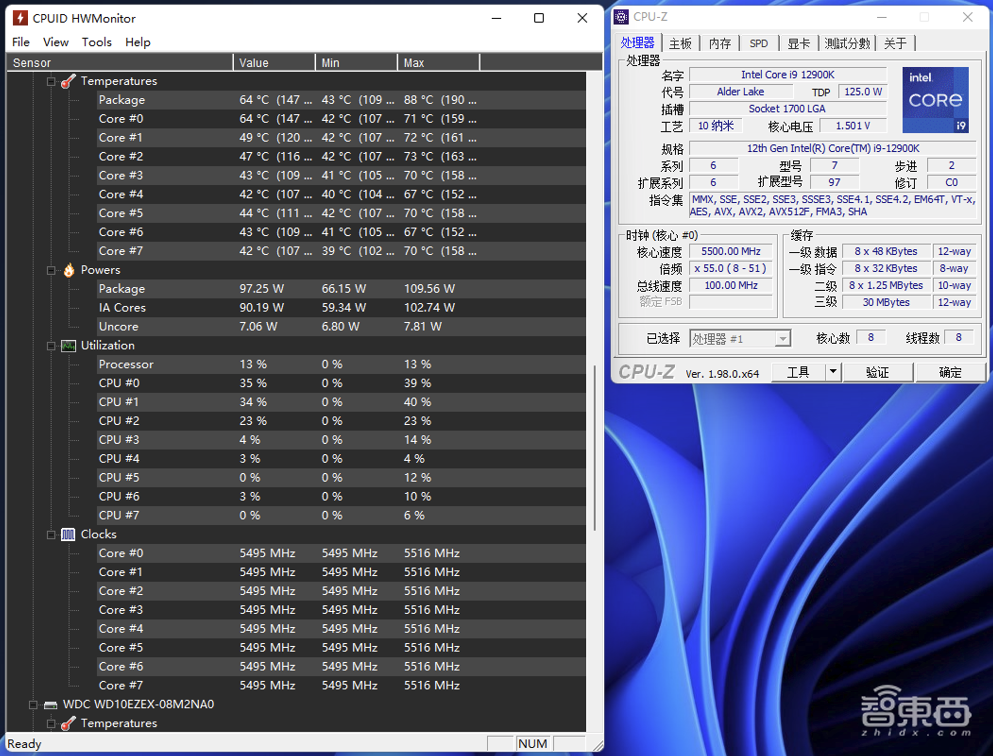Click the HWMonitor vertical scrollbar
993x756 pixels.
(x=595, y=450)
